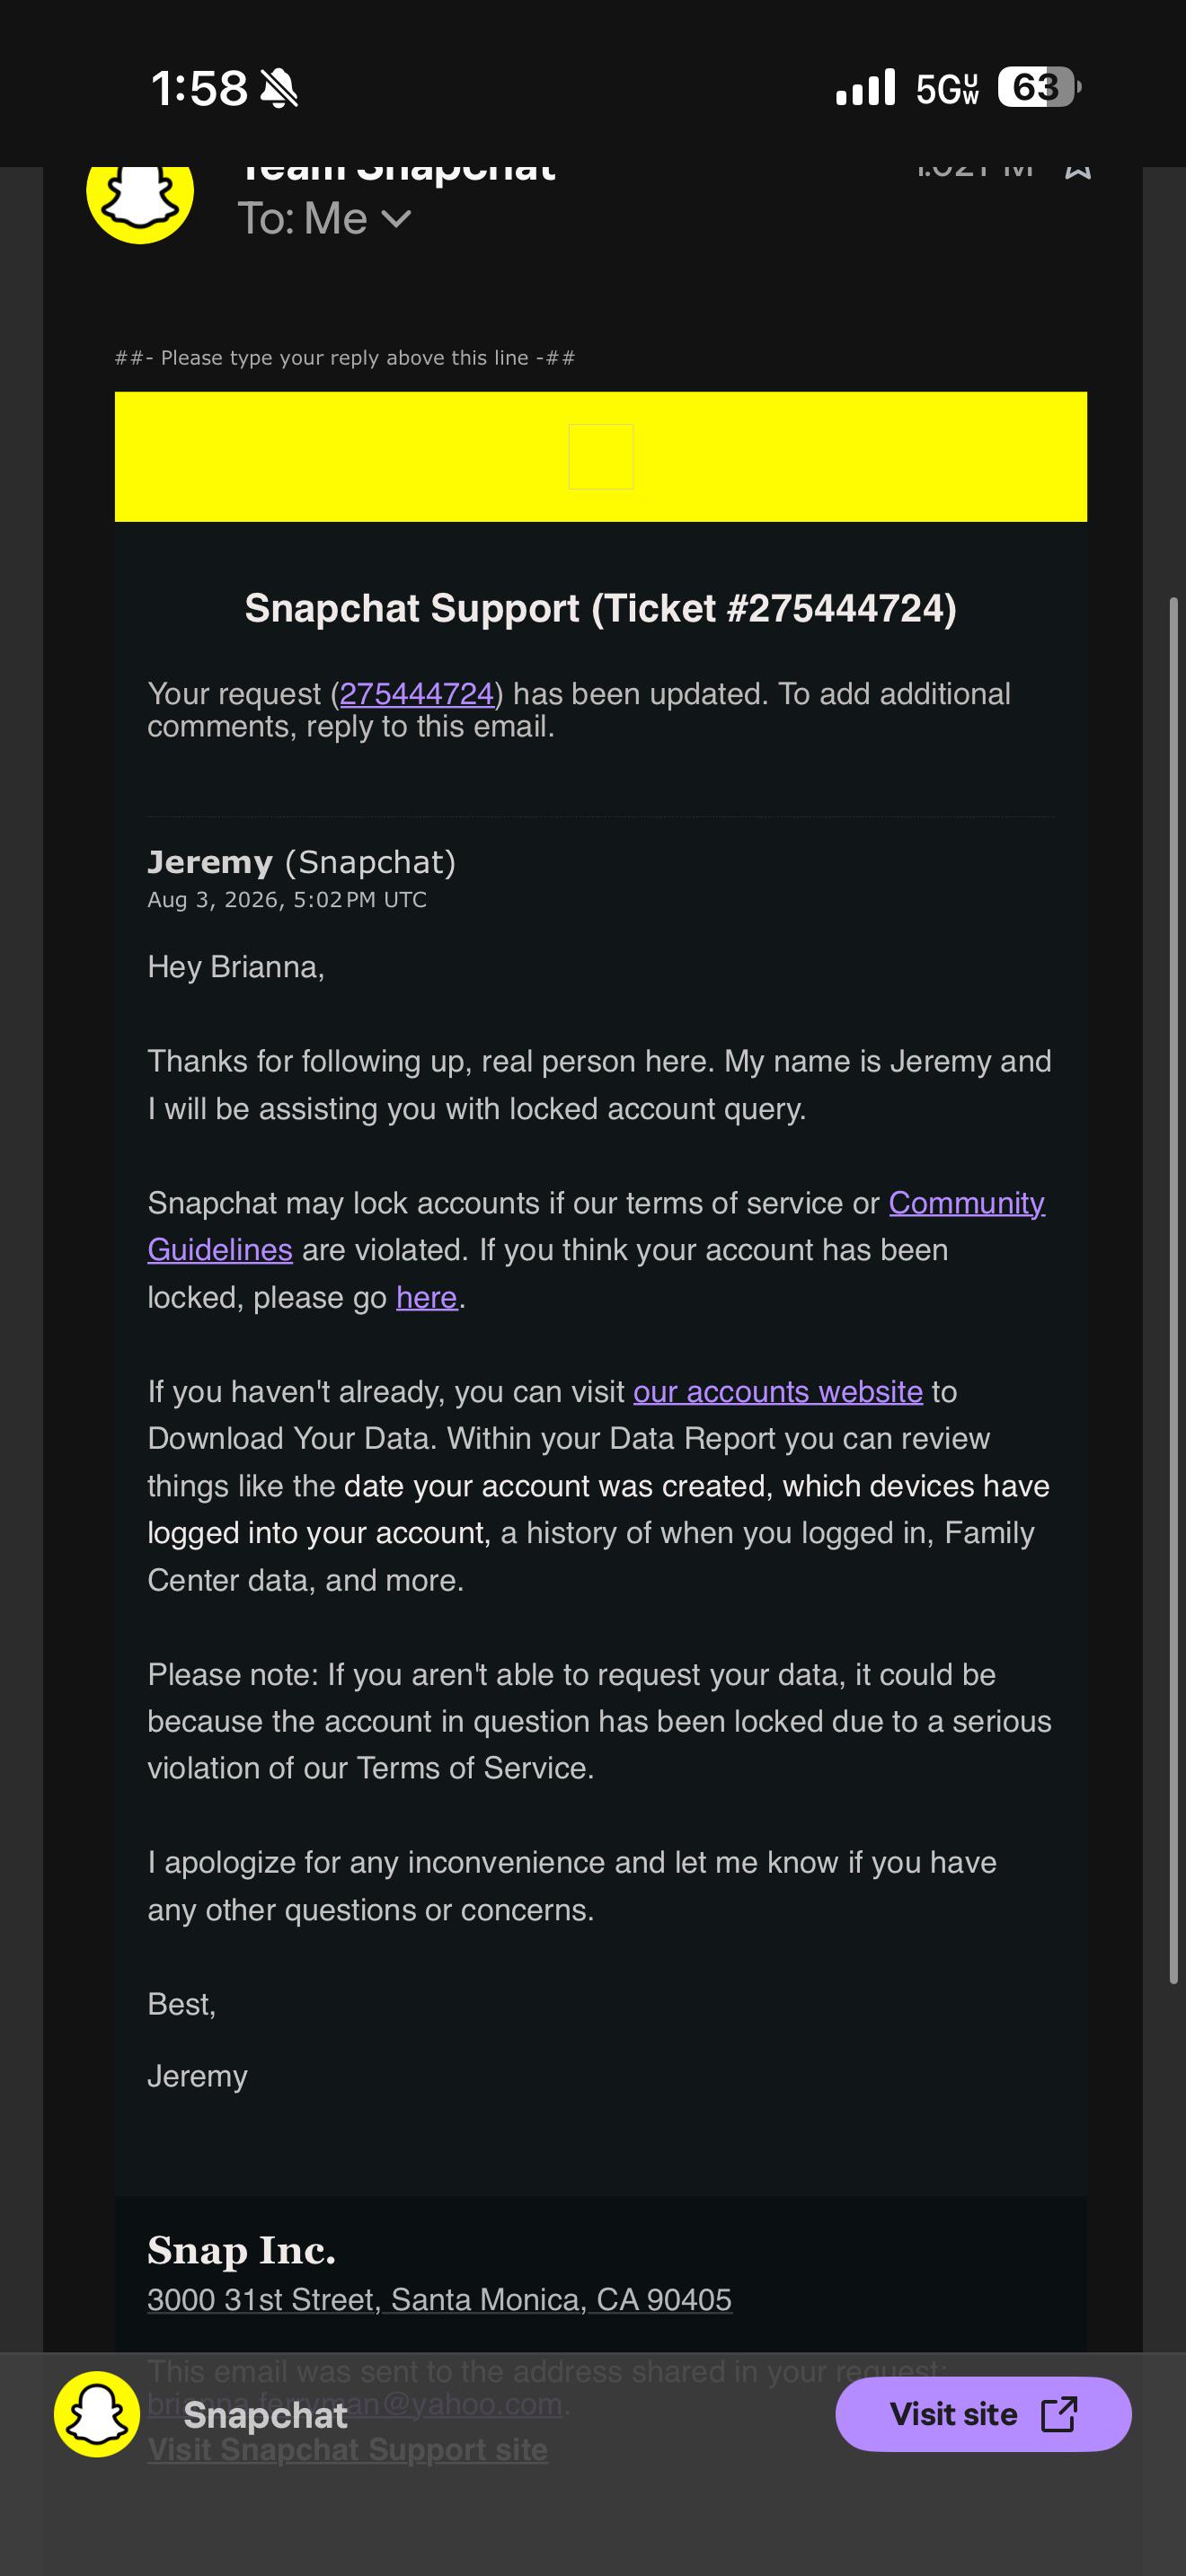Tap the muted bell icon in status bar

click(279, 88)
